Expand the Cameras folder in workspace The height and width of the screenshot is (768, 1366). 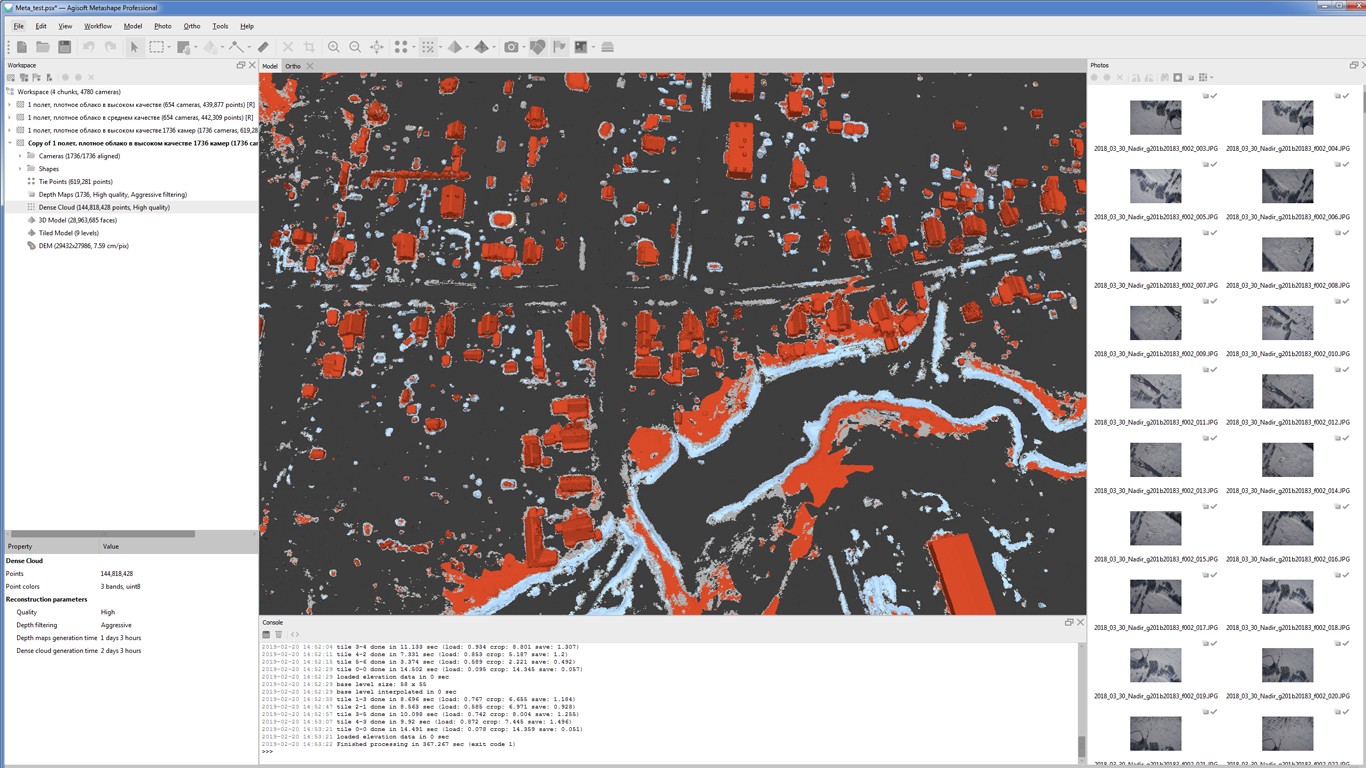(20, 156)
